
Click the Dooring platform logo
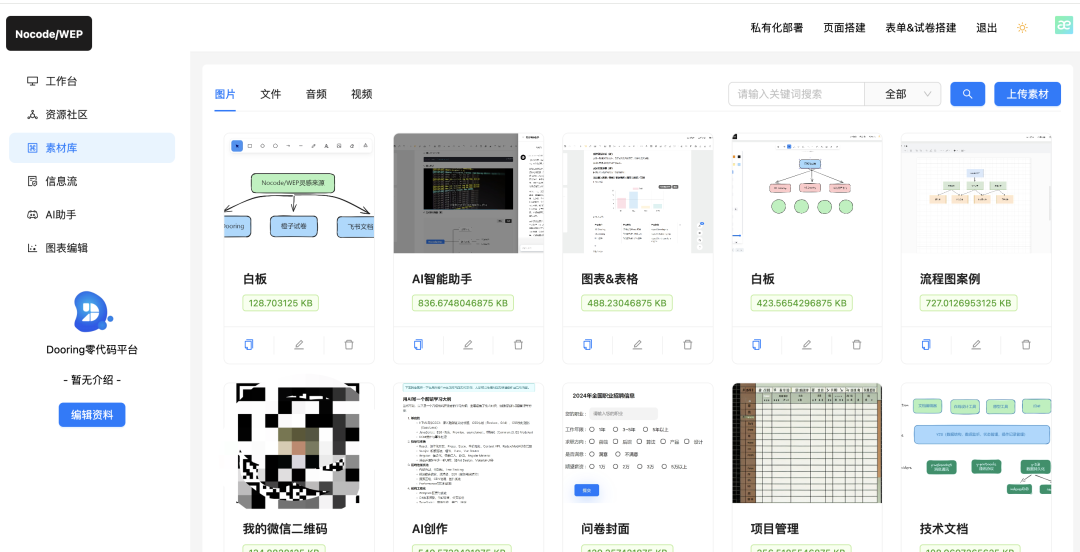point(92,312)
